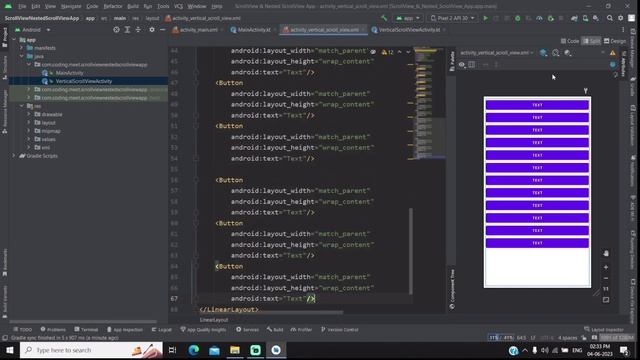Switch editor to Code view mode
Viewport: 640px width, 360px height.
coord(570,41)
